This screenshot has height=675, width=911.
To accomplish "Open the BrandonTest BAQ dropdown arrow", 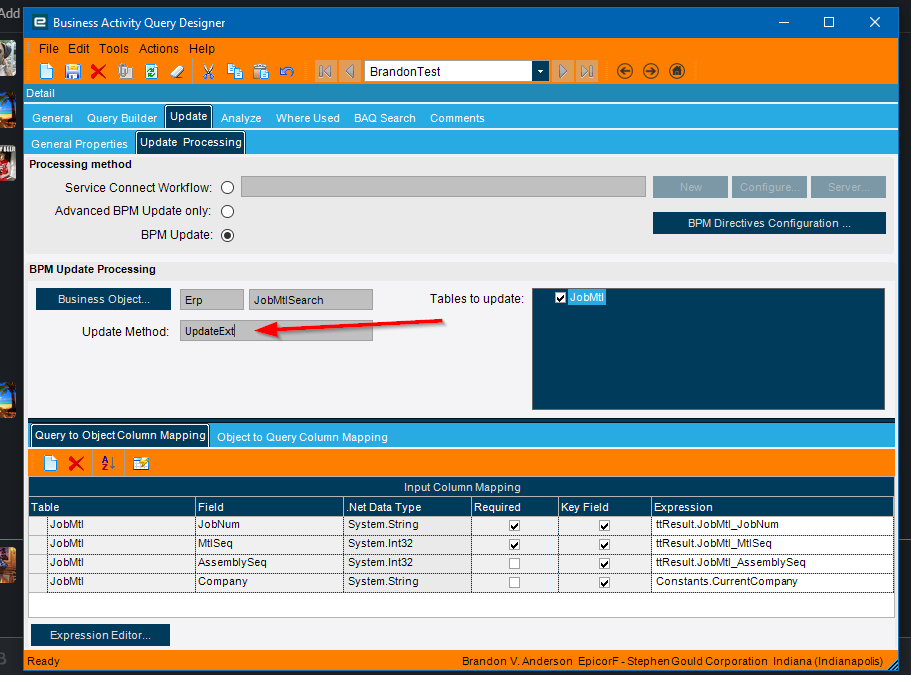I will 540,71.
